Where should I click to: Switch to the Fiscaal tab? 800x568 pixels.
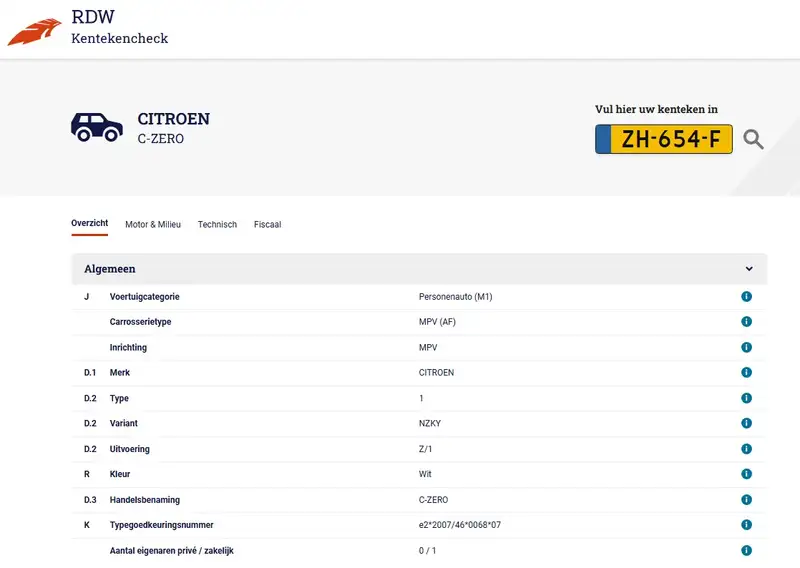(267, 224)
